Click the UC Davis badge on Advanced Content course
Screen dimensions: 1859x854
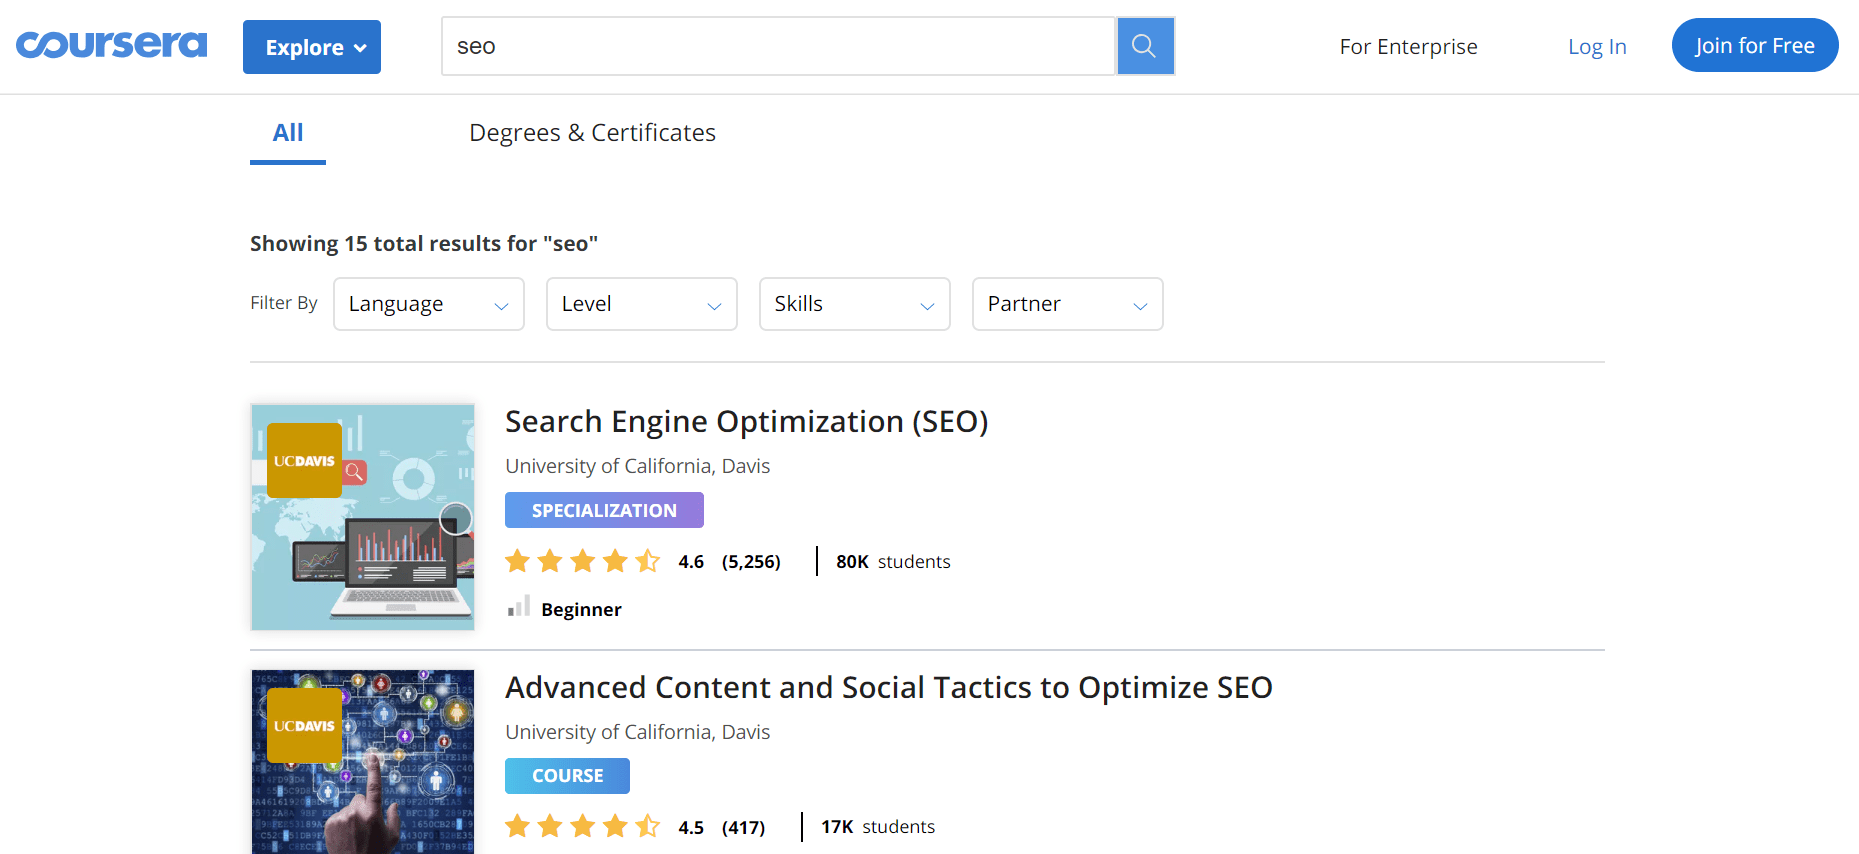304,726
